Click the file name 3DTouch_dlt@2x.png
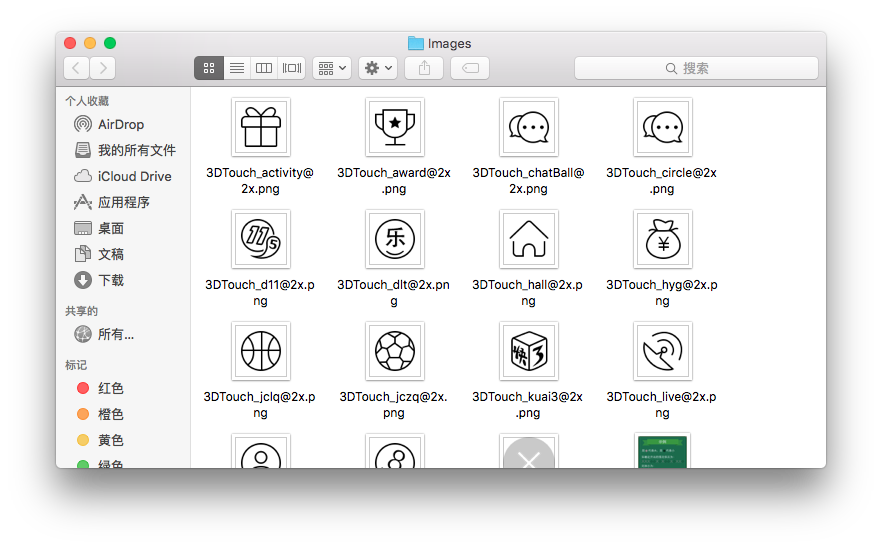 coord(394,293)
